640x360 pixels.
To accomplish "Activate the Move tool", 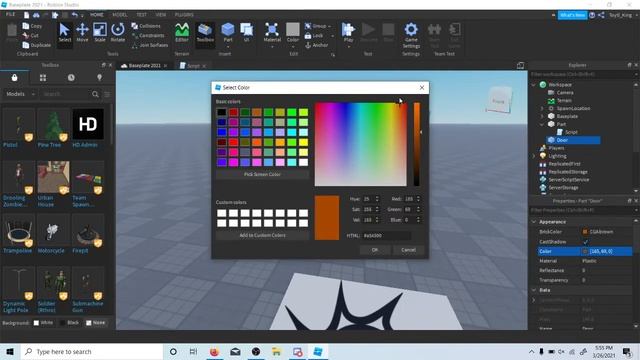I will tap(82, 32).
